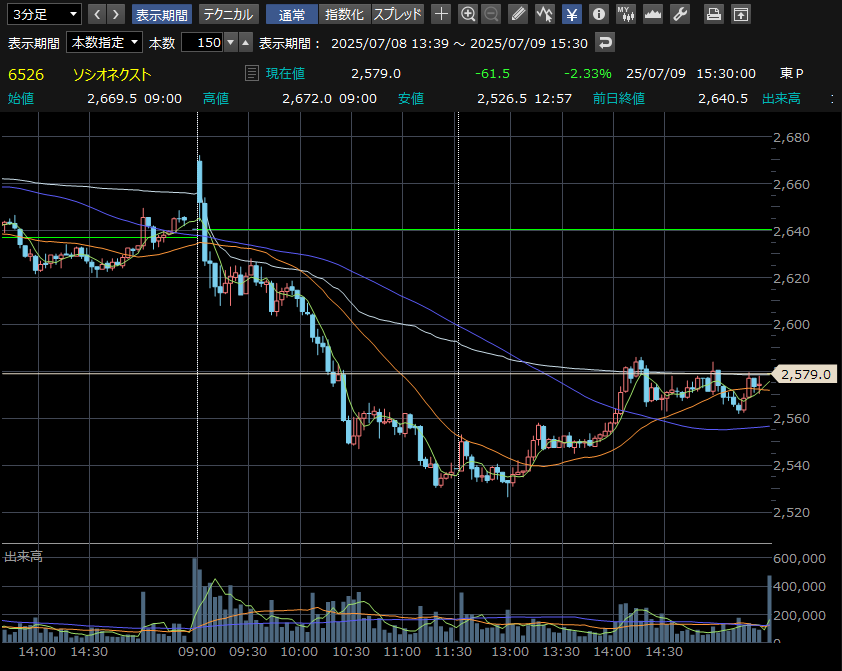The width and height of the screenshot is (842, 671).
Task: Select the pencil drawing tool
Action: point(517,14)
